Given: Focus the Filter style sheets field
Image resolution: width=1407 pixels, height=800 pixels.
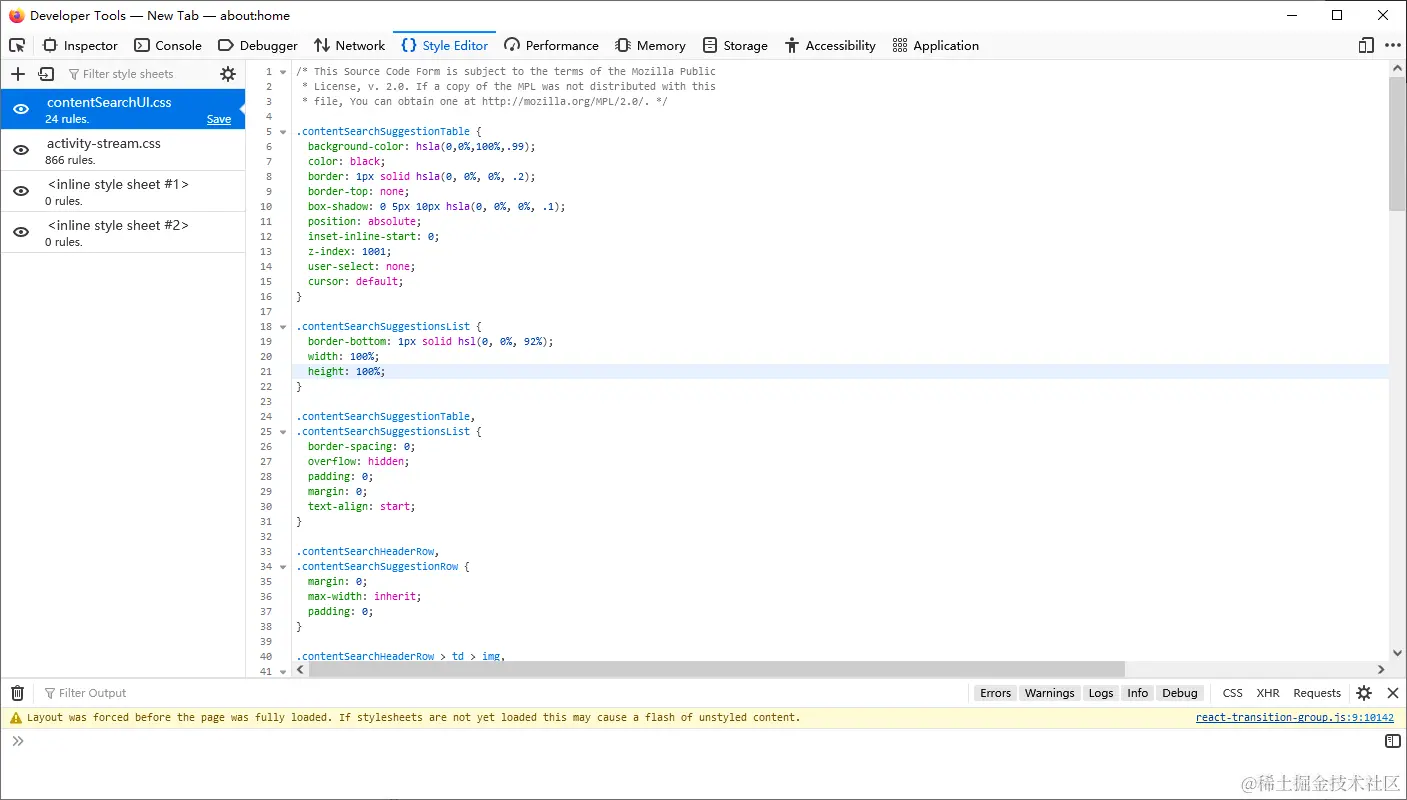Looking at the screenshot, I should pyautogui.click(x=138, y=74).
